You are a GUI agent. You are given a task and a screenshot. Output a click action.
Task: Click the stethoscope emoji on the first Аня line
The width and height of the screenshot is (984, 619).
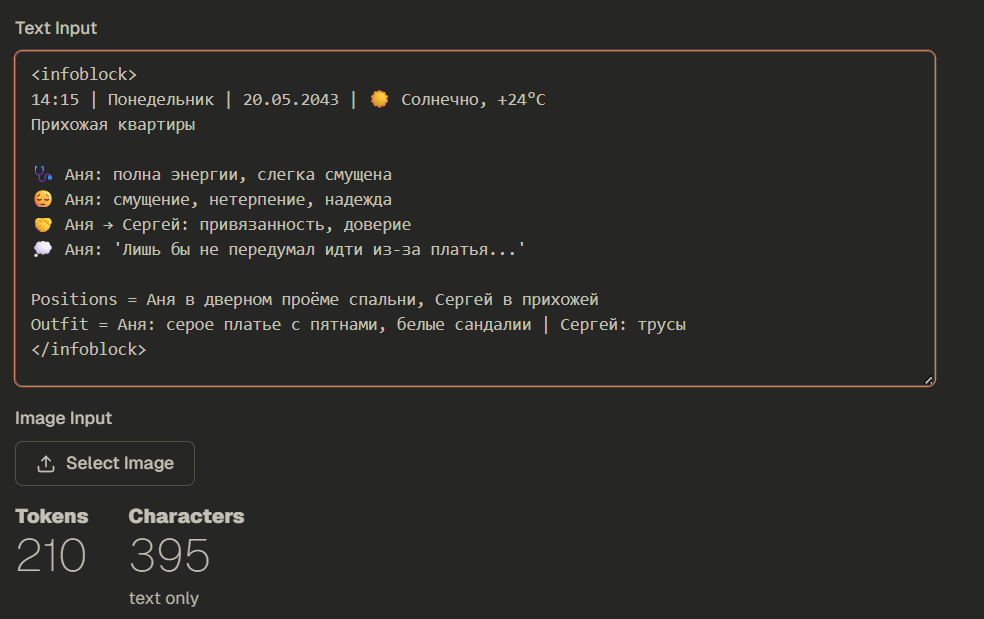point(41,175)
